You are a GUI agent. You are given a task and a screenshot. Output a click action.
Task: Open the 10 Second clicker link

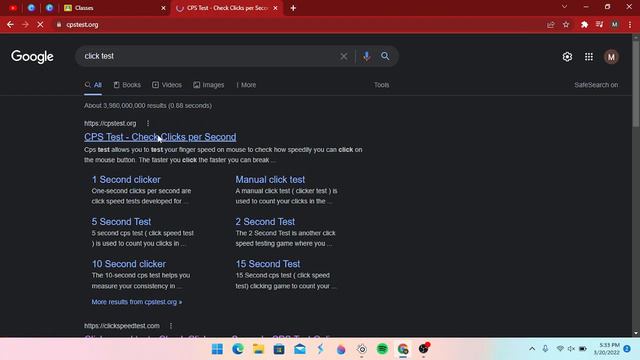(x=129, y=264)
